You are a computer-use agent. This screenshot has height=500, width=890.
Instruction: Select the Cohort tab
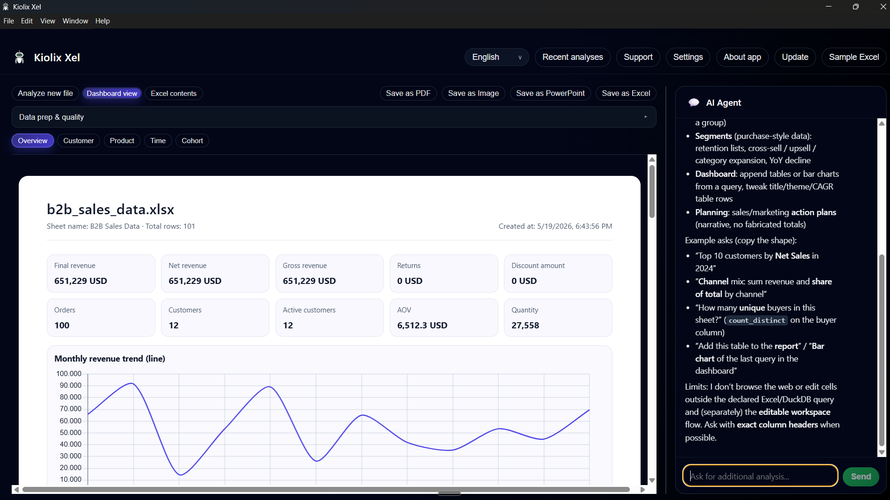192,141
